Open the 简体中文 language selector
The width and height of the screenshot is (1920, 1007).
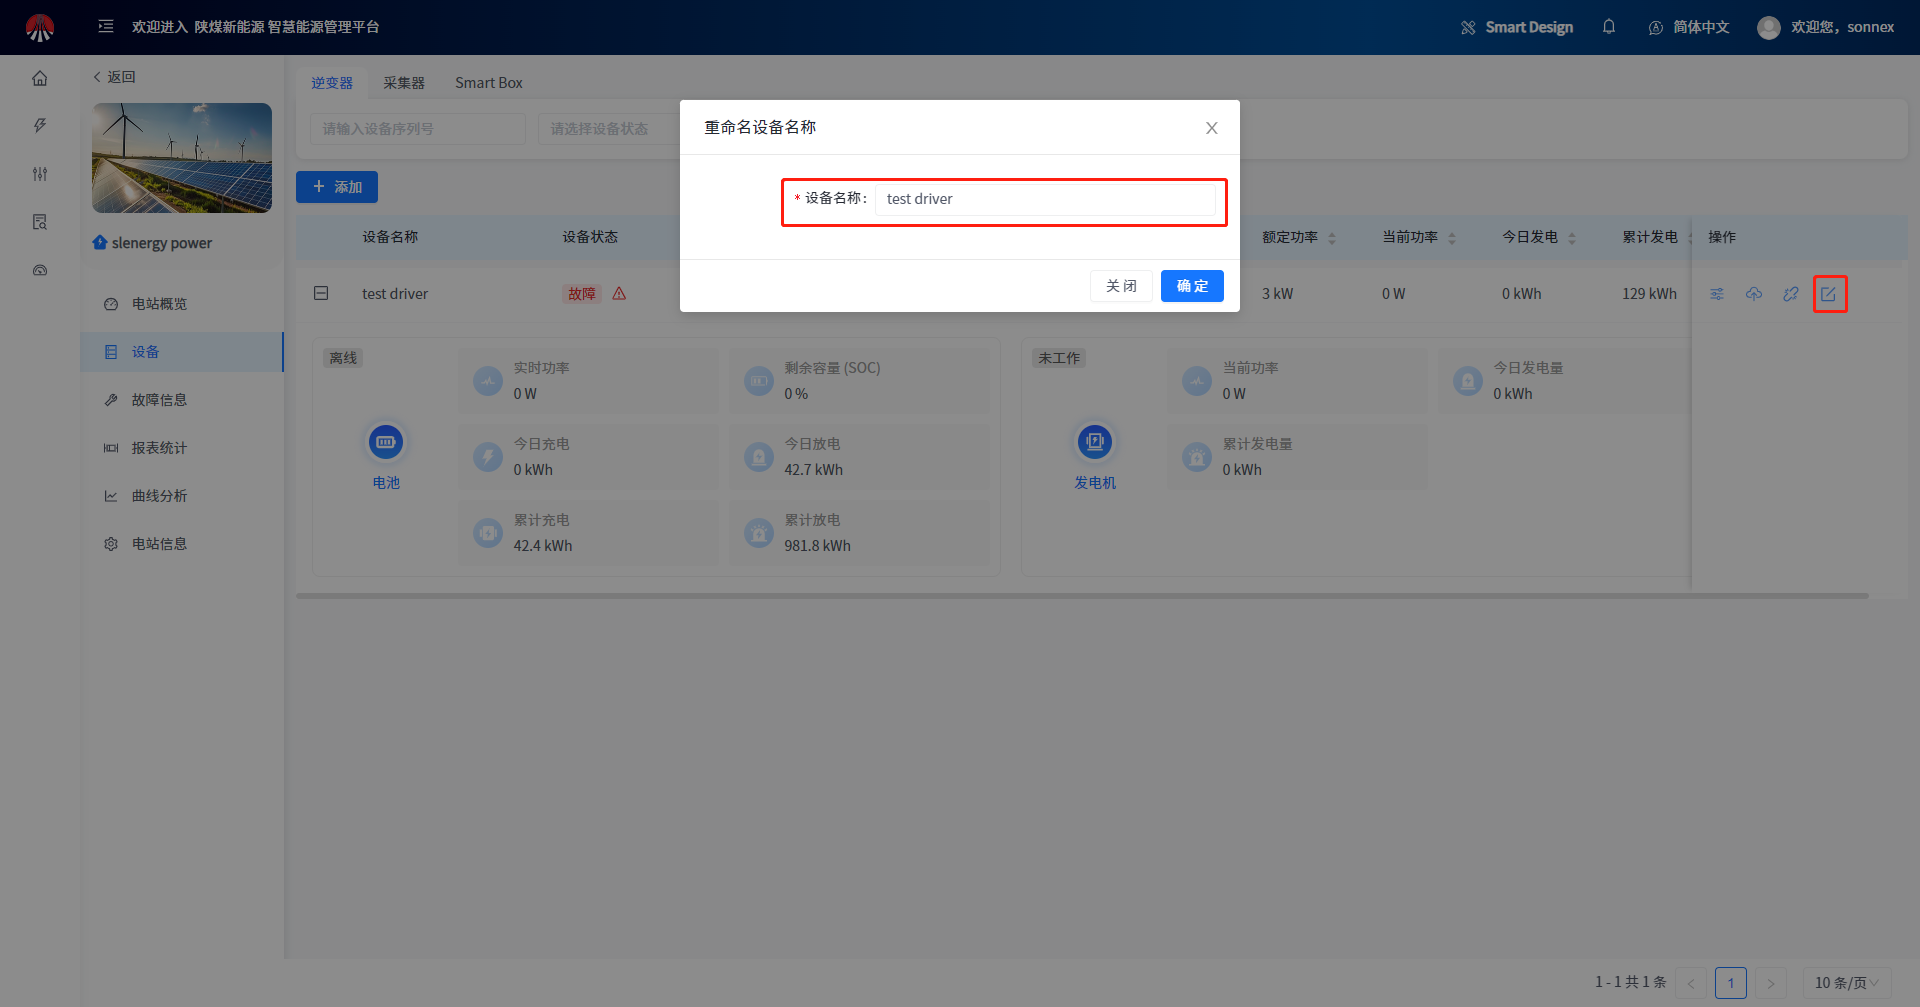1689,27
